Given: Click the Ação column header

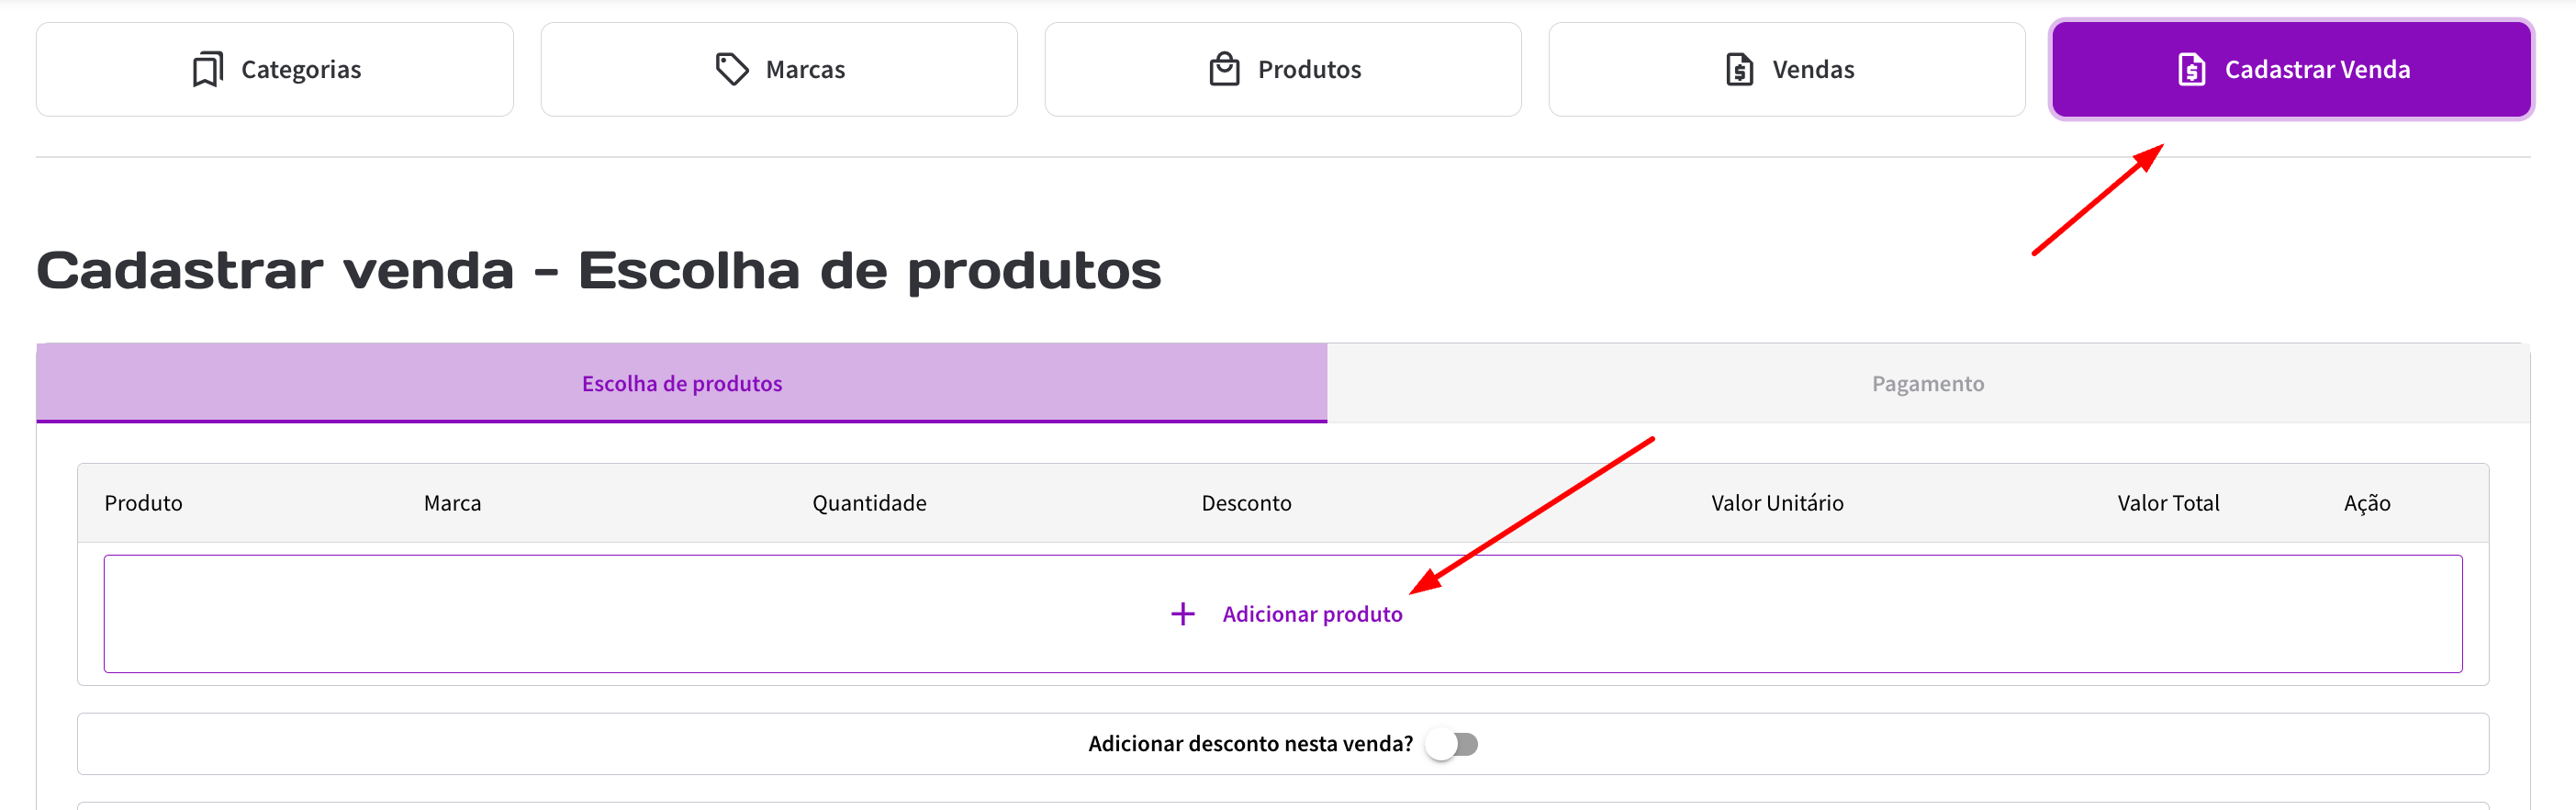Looking at the screenshot, I should click(2367, 503).
